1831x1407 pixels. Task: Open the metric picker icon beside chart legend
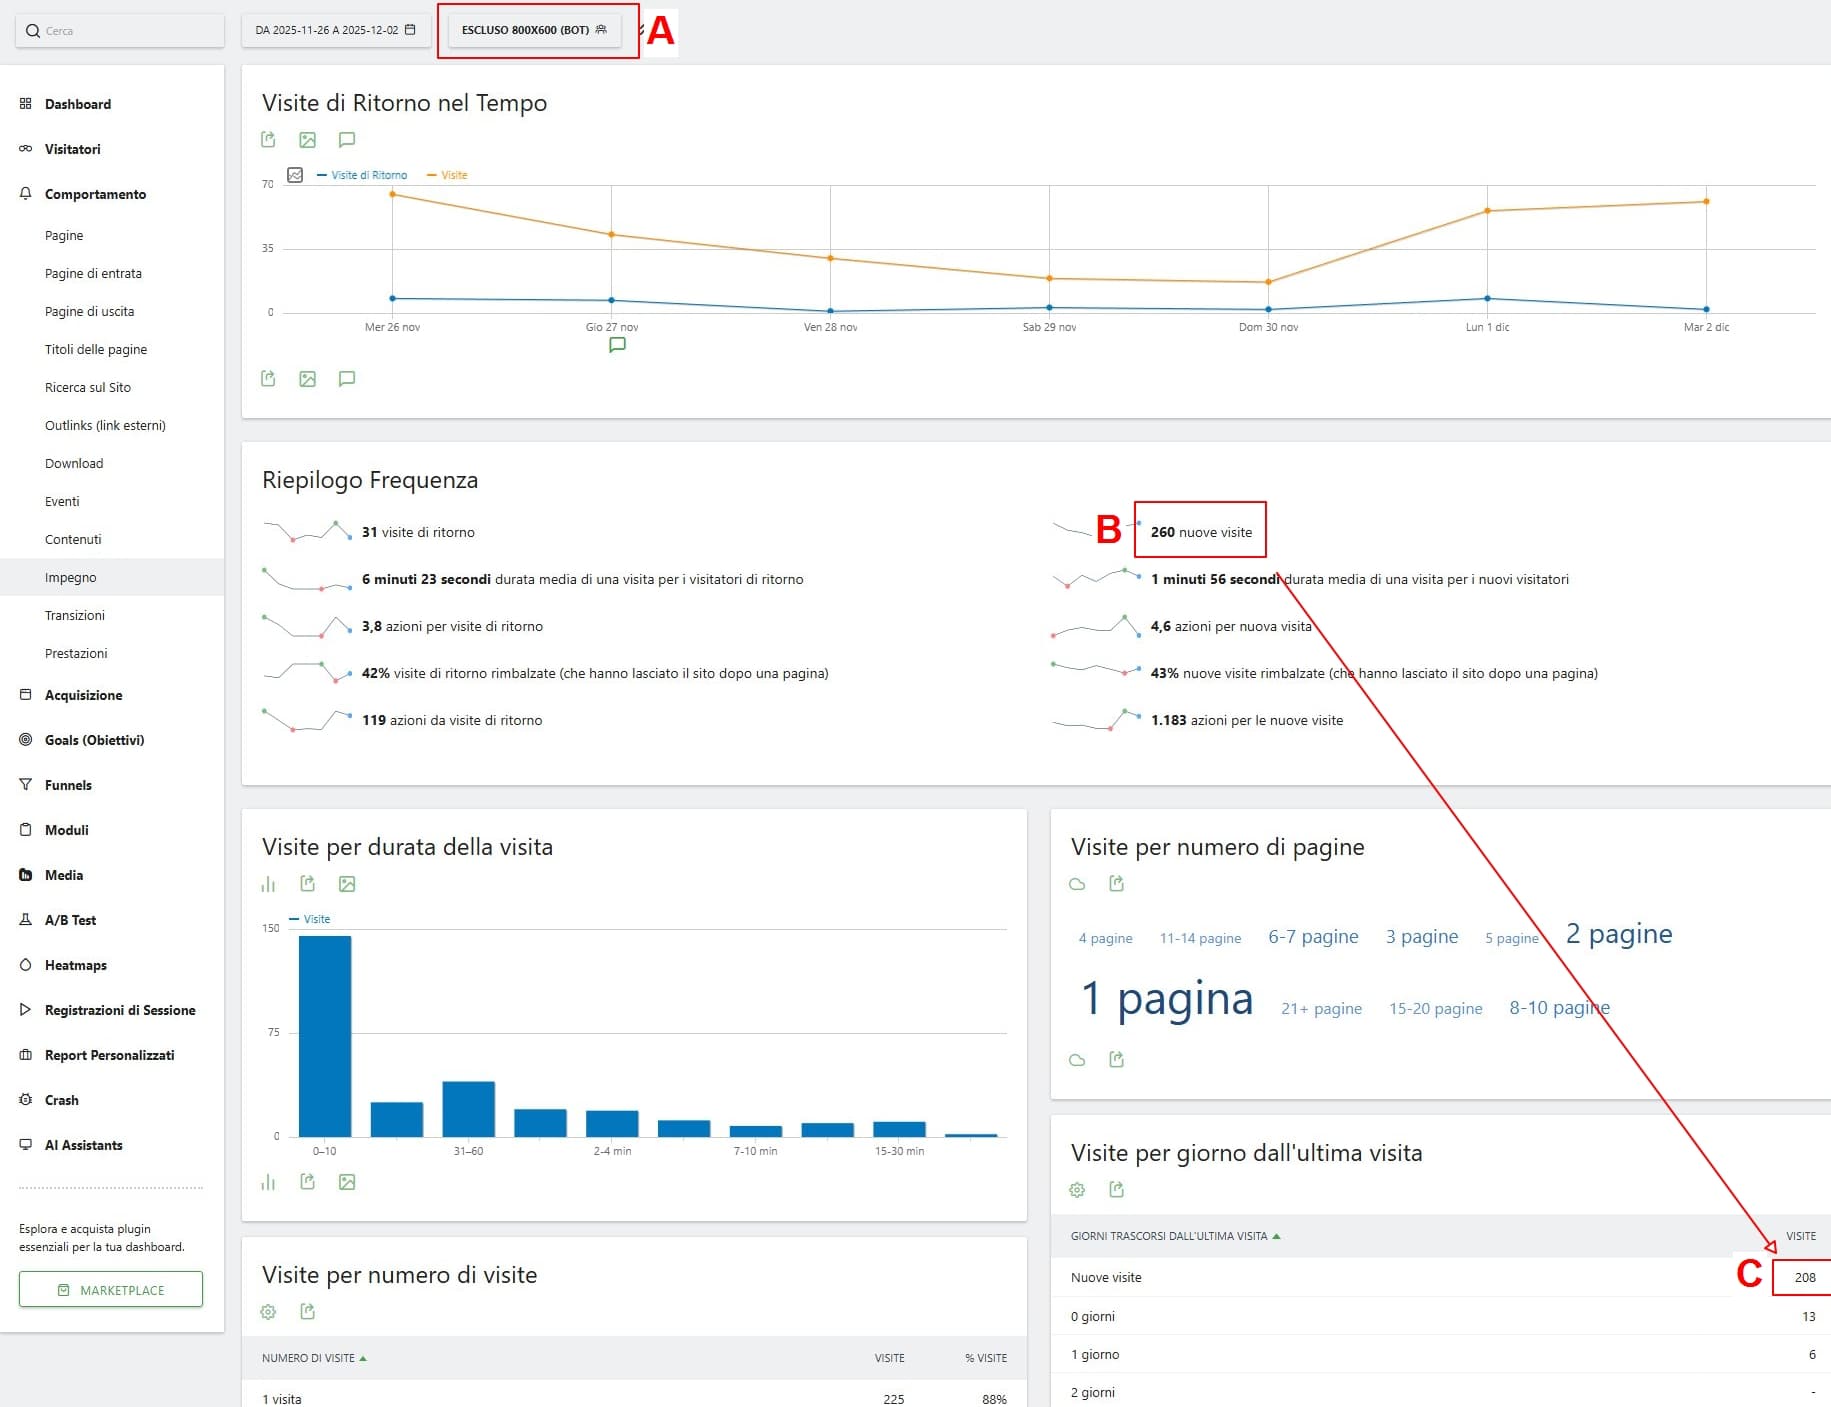coord(295,175)
